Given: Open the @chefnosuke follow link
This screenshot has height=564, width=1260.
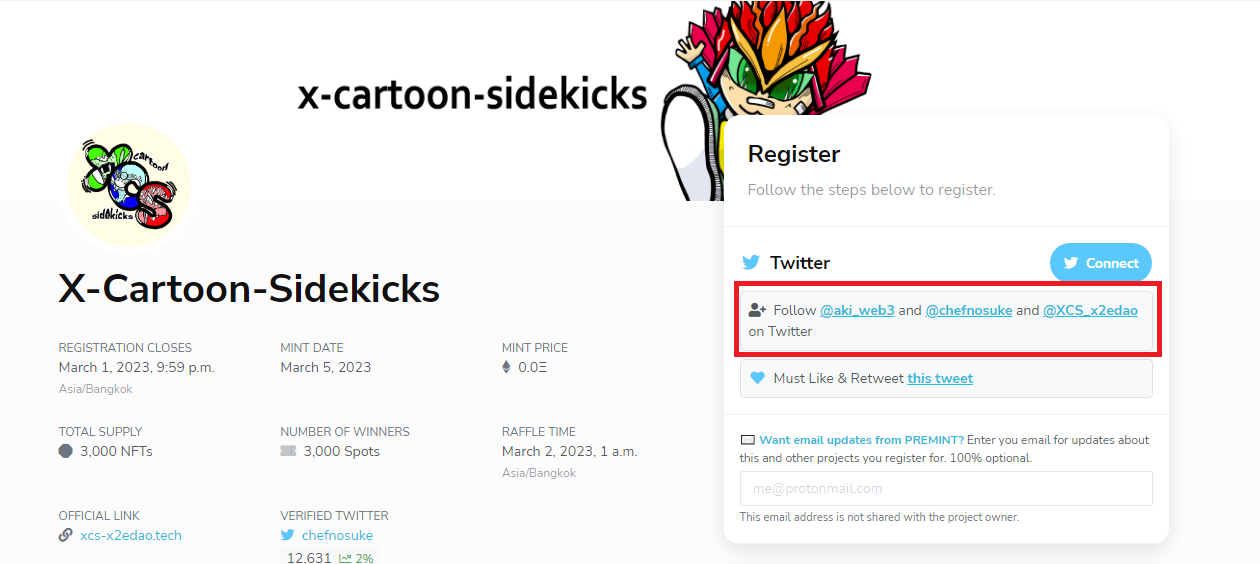Looking at the screenshot, I should 969,310.
